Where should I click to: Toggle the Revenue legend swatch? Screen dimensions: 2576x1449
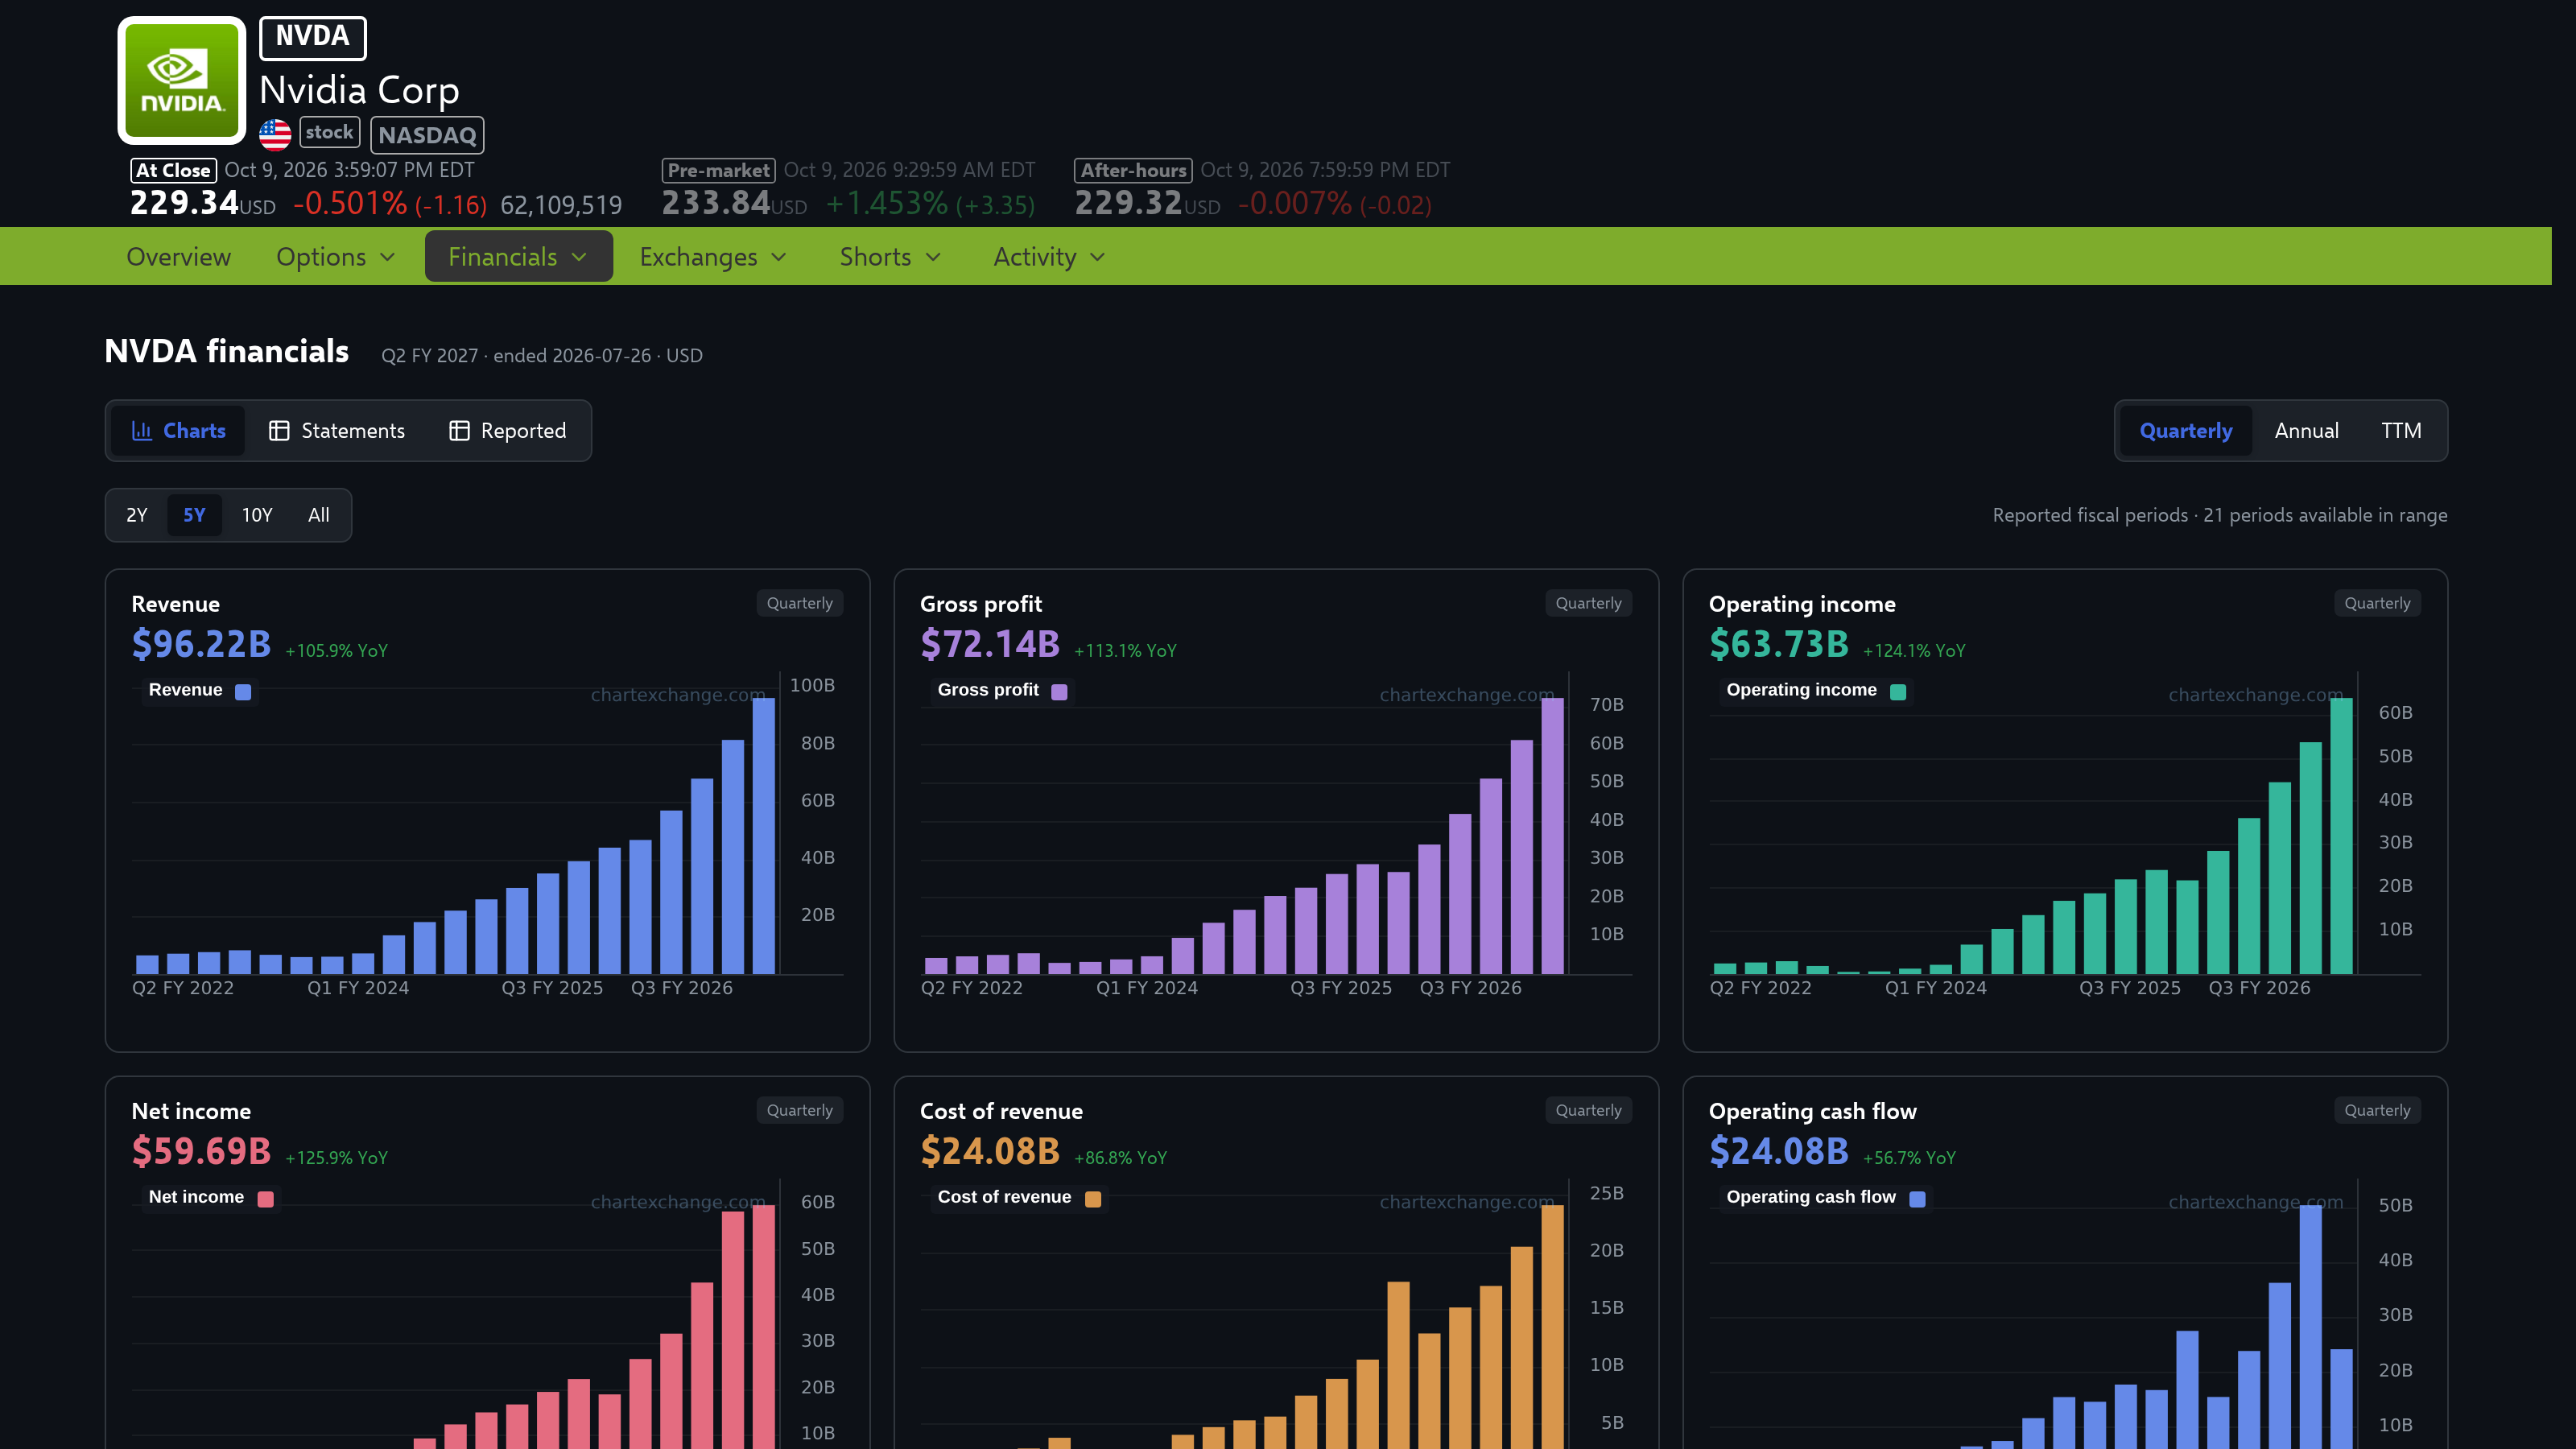point(243,691)
